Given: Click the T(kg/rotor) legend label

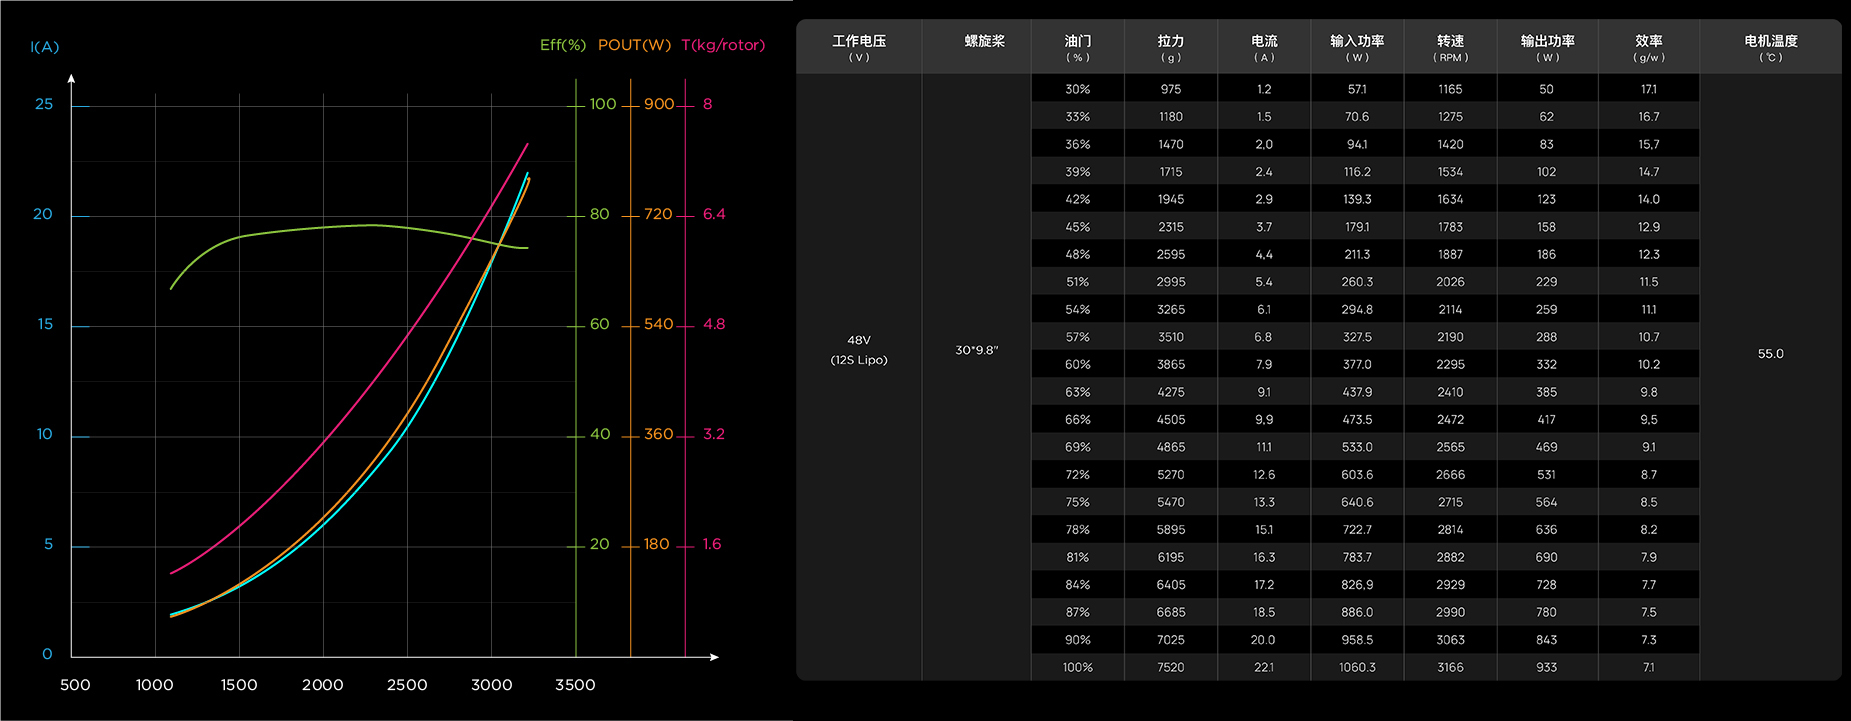Looking at the screenshot, I should [723, 45].
